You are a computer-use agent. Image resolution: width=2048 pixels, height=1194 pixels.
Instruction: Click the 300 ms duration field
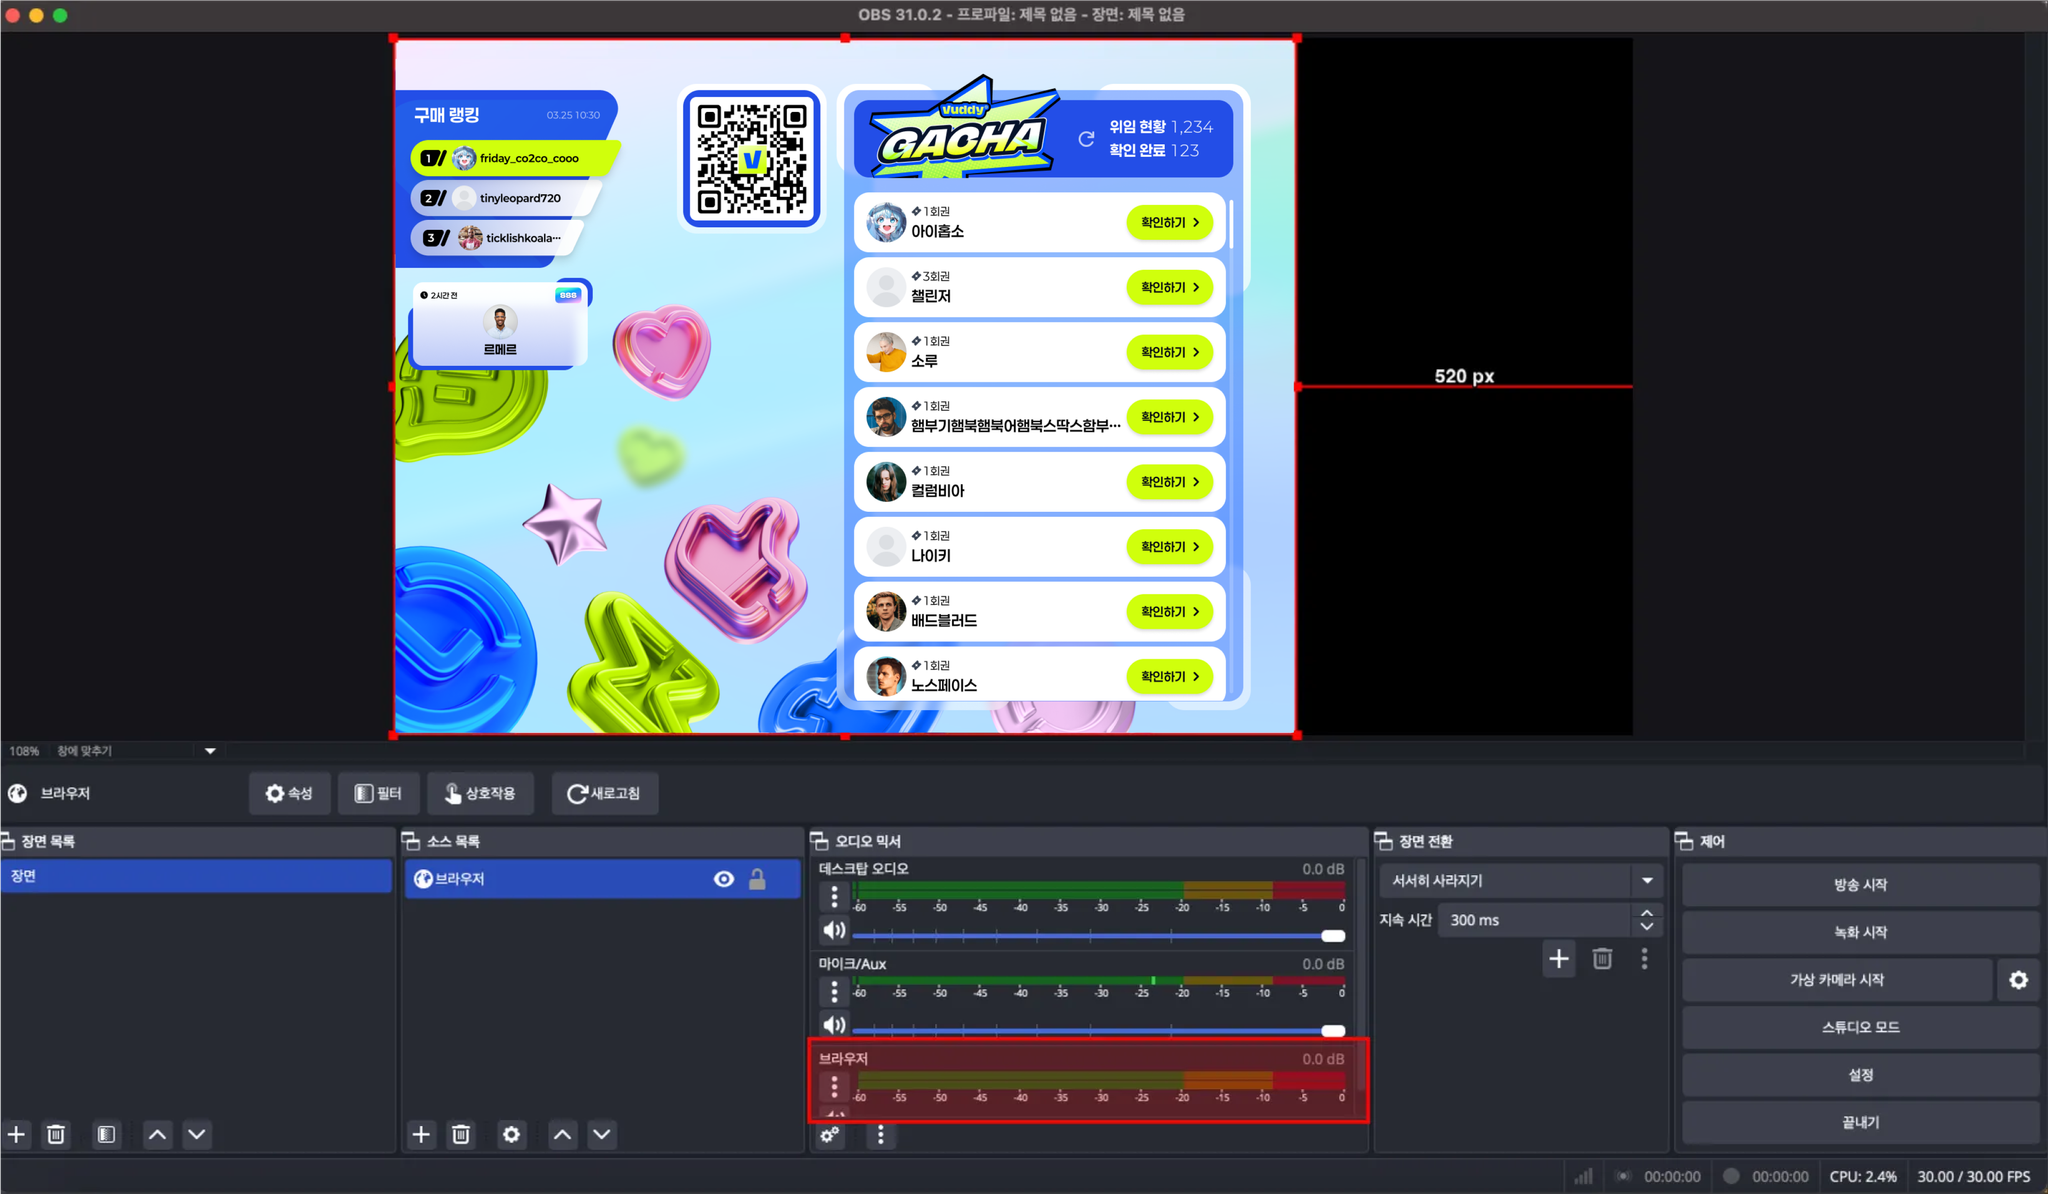(x=1535, y=920)
